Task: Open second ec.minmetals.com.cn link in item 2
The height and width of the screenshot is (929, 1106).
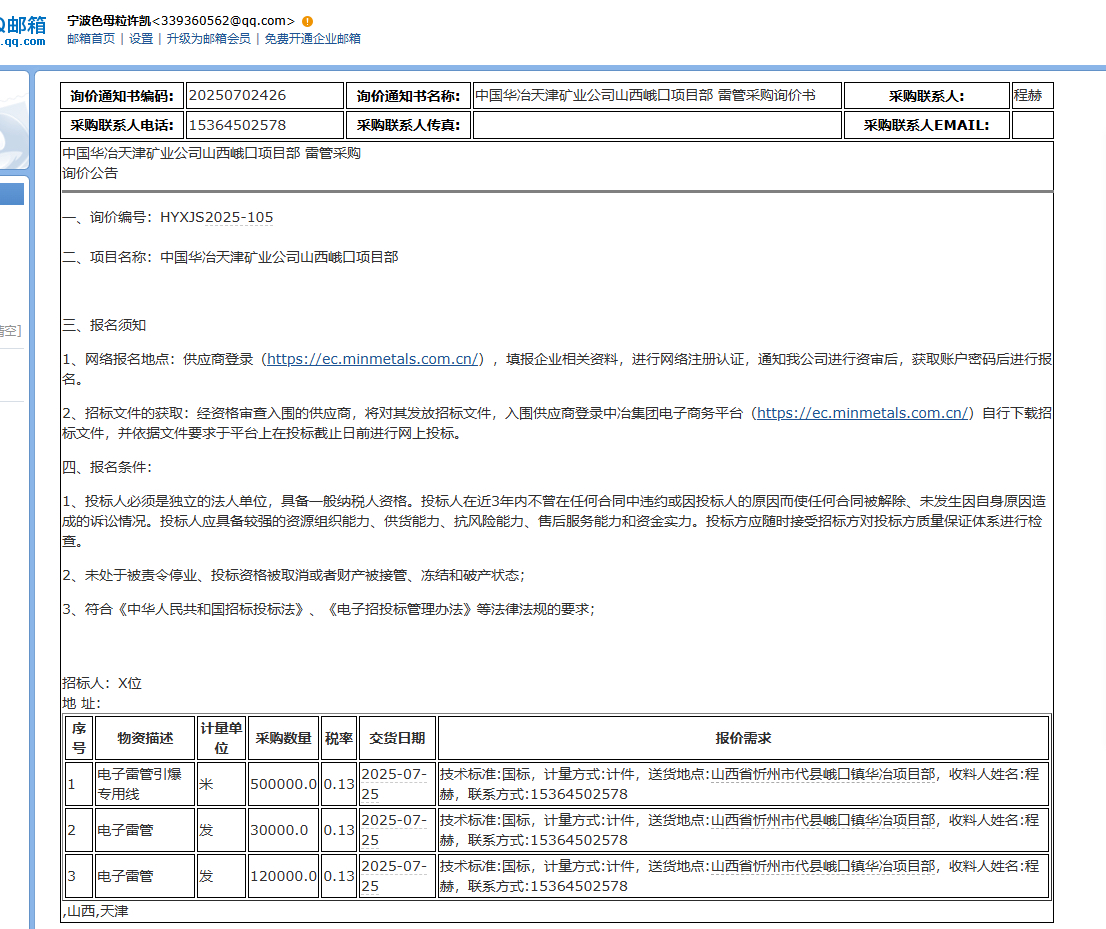Action: click(863, 413)
